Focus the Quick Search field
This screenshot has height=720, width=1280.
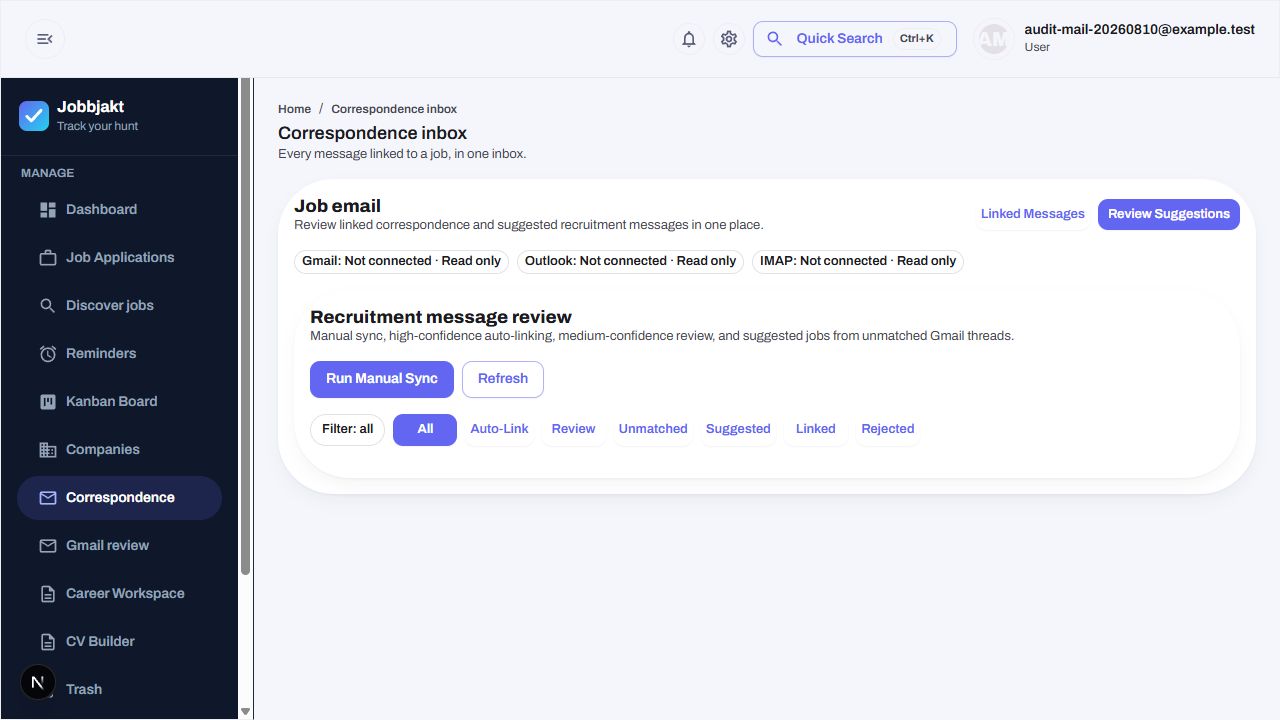click(855, 39)
